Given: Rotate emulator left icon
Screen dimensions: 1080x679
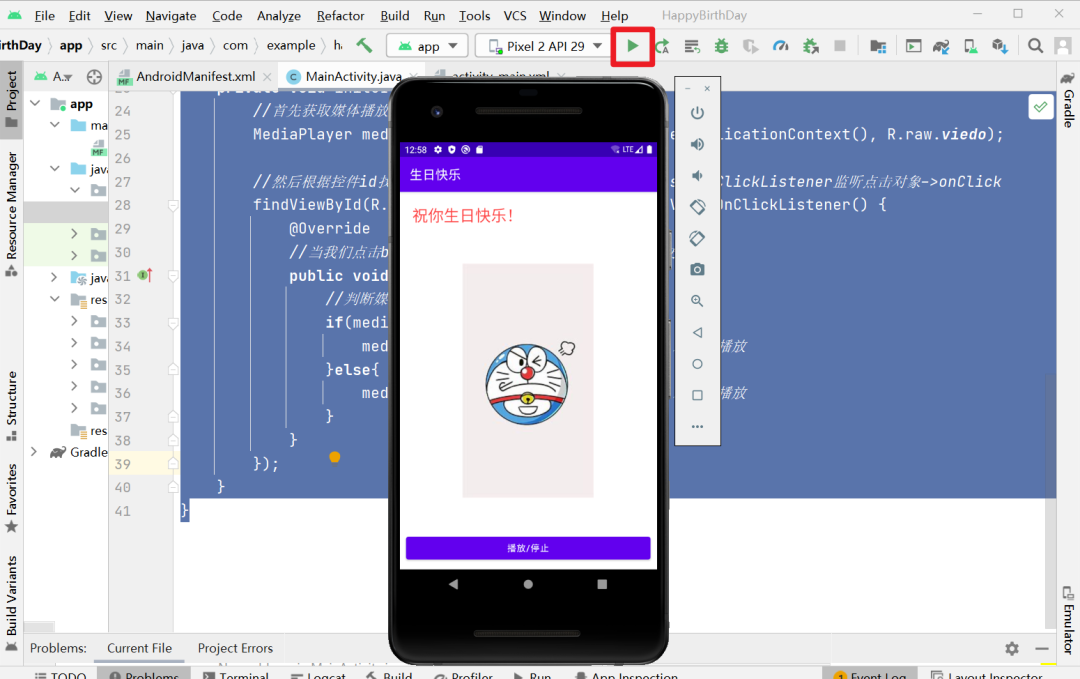Looking at the screenshot, I should [x=698, y=207].
